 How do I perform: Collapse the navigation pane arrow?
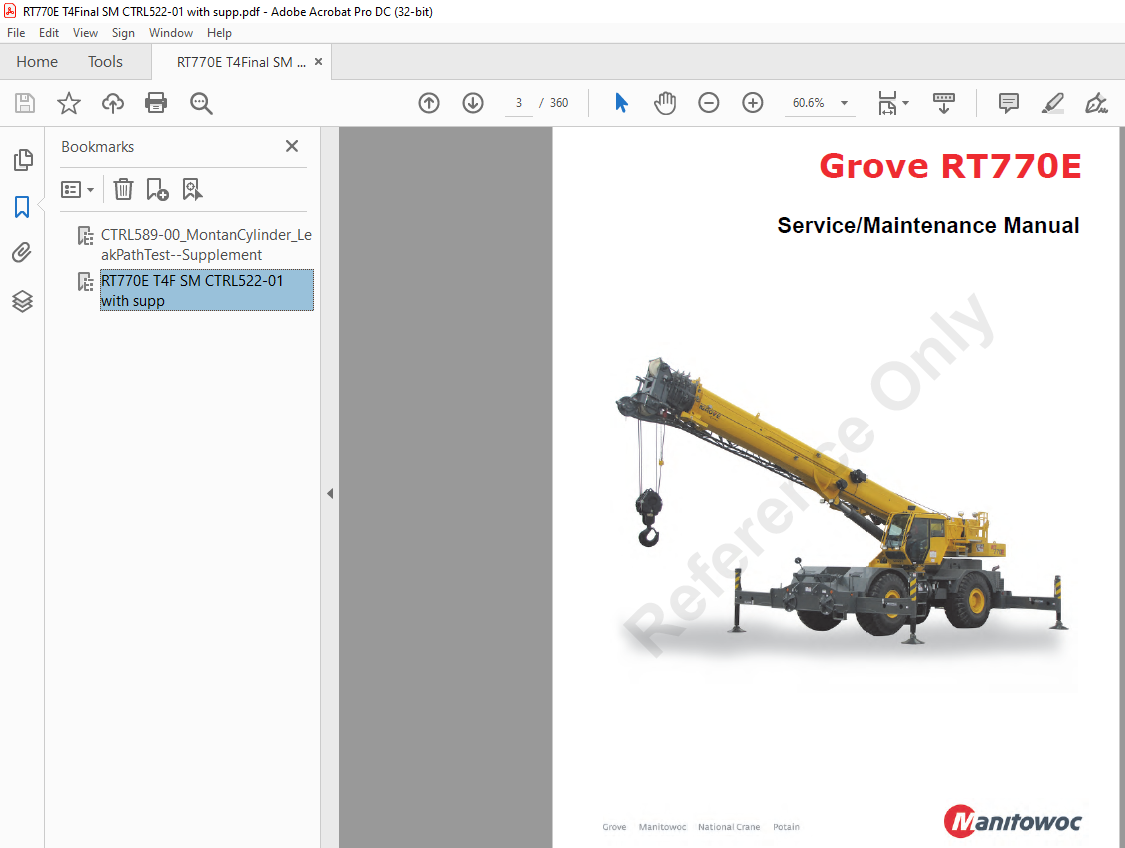coord(330,494)
